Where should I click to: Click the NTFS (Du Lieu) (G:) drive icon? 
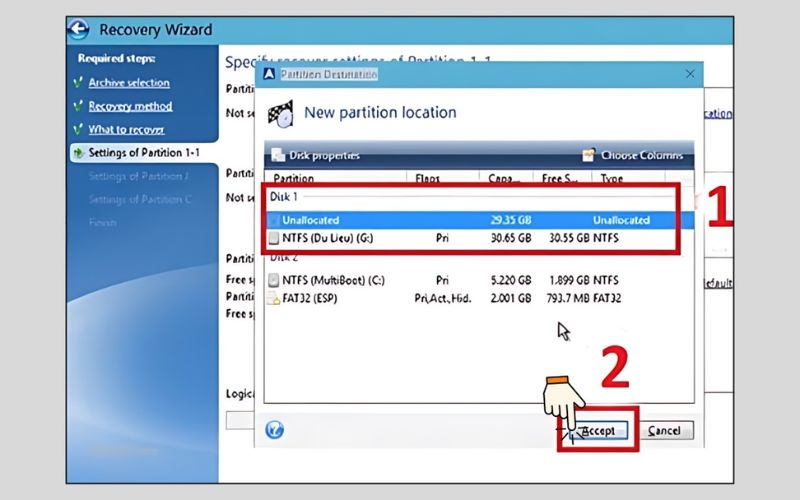(274, 238)
